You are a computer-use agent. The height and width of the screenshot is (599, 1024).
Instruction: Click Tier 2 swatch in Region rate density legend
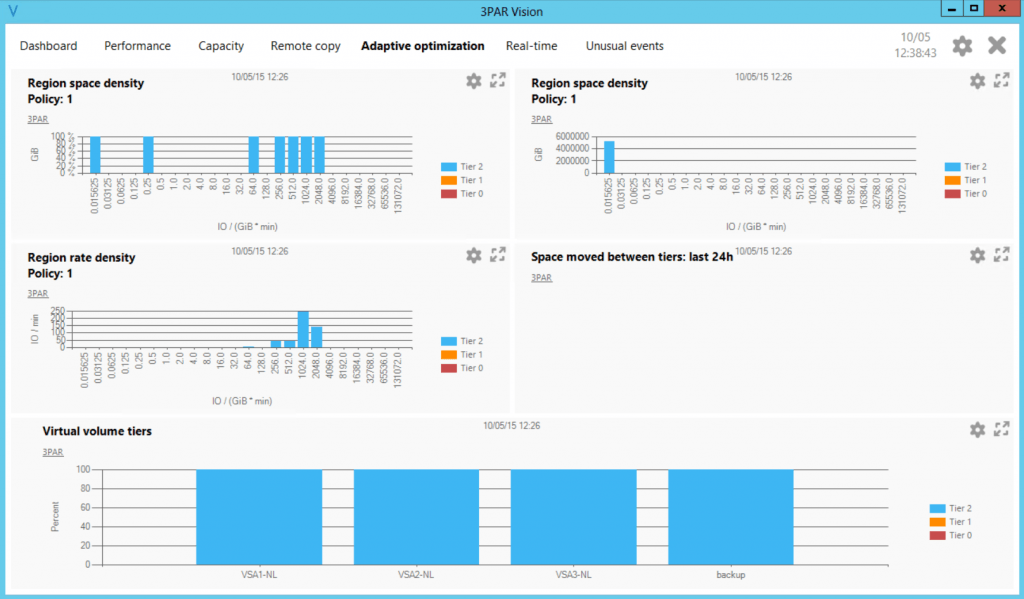coord(449,341)
